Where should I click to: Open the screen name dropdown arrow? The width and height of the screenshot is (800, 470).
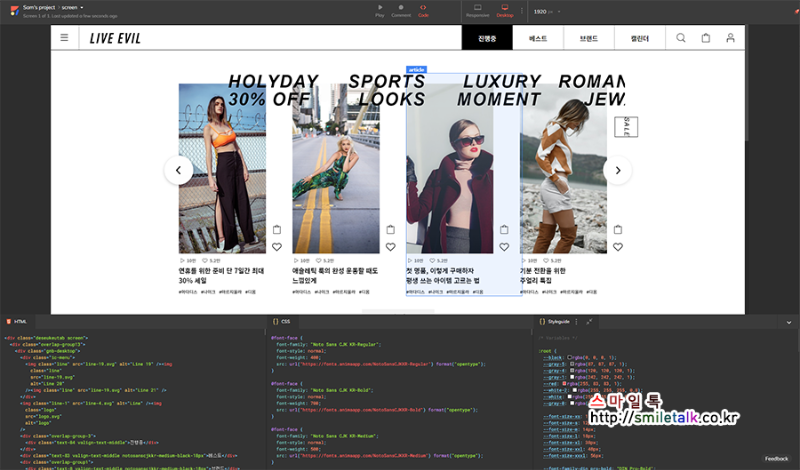(82, 8)
